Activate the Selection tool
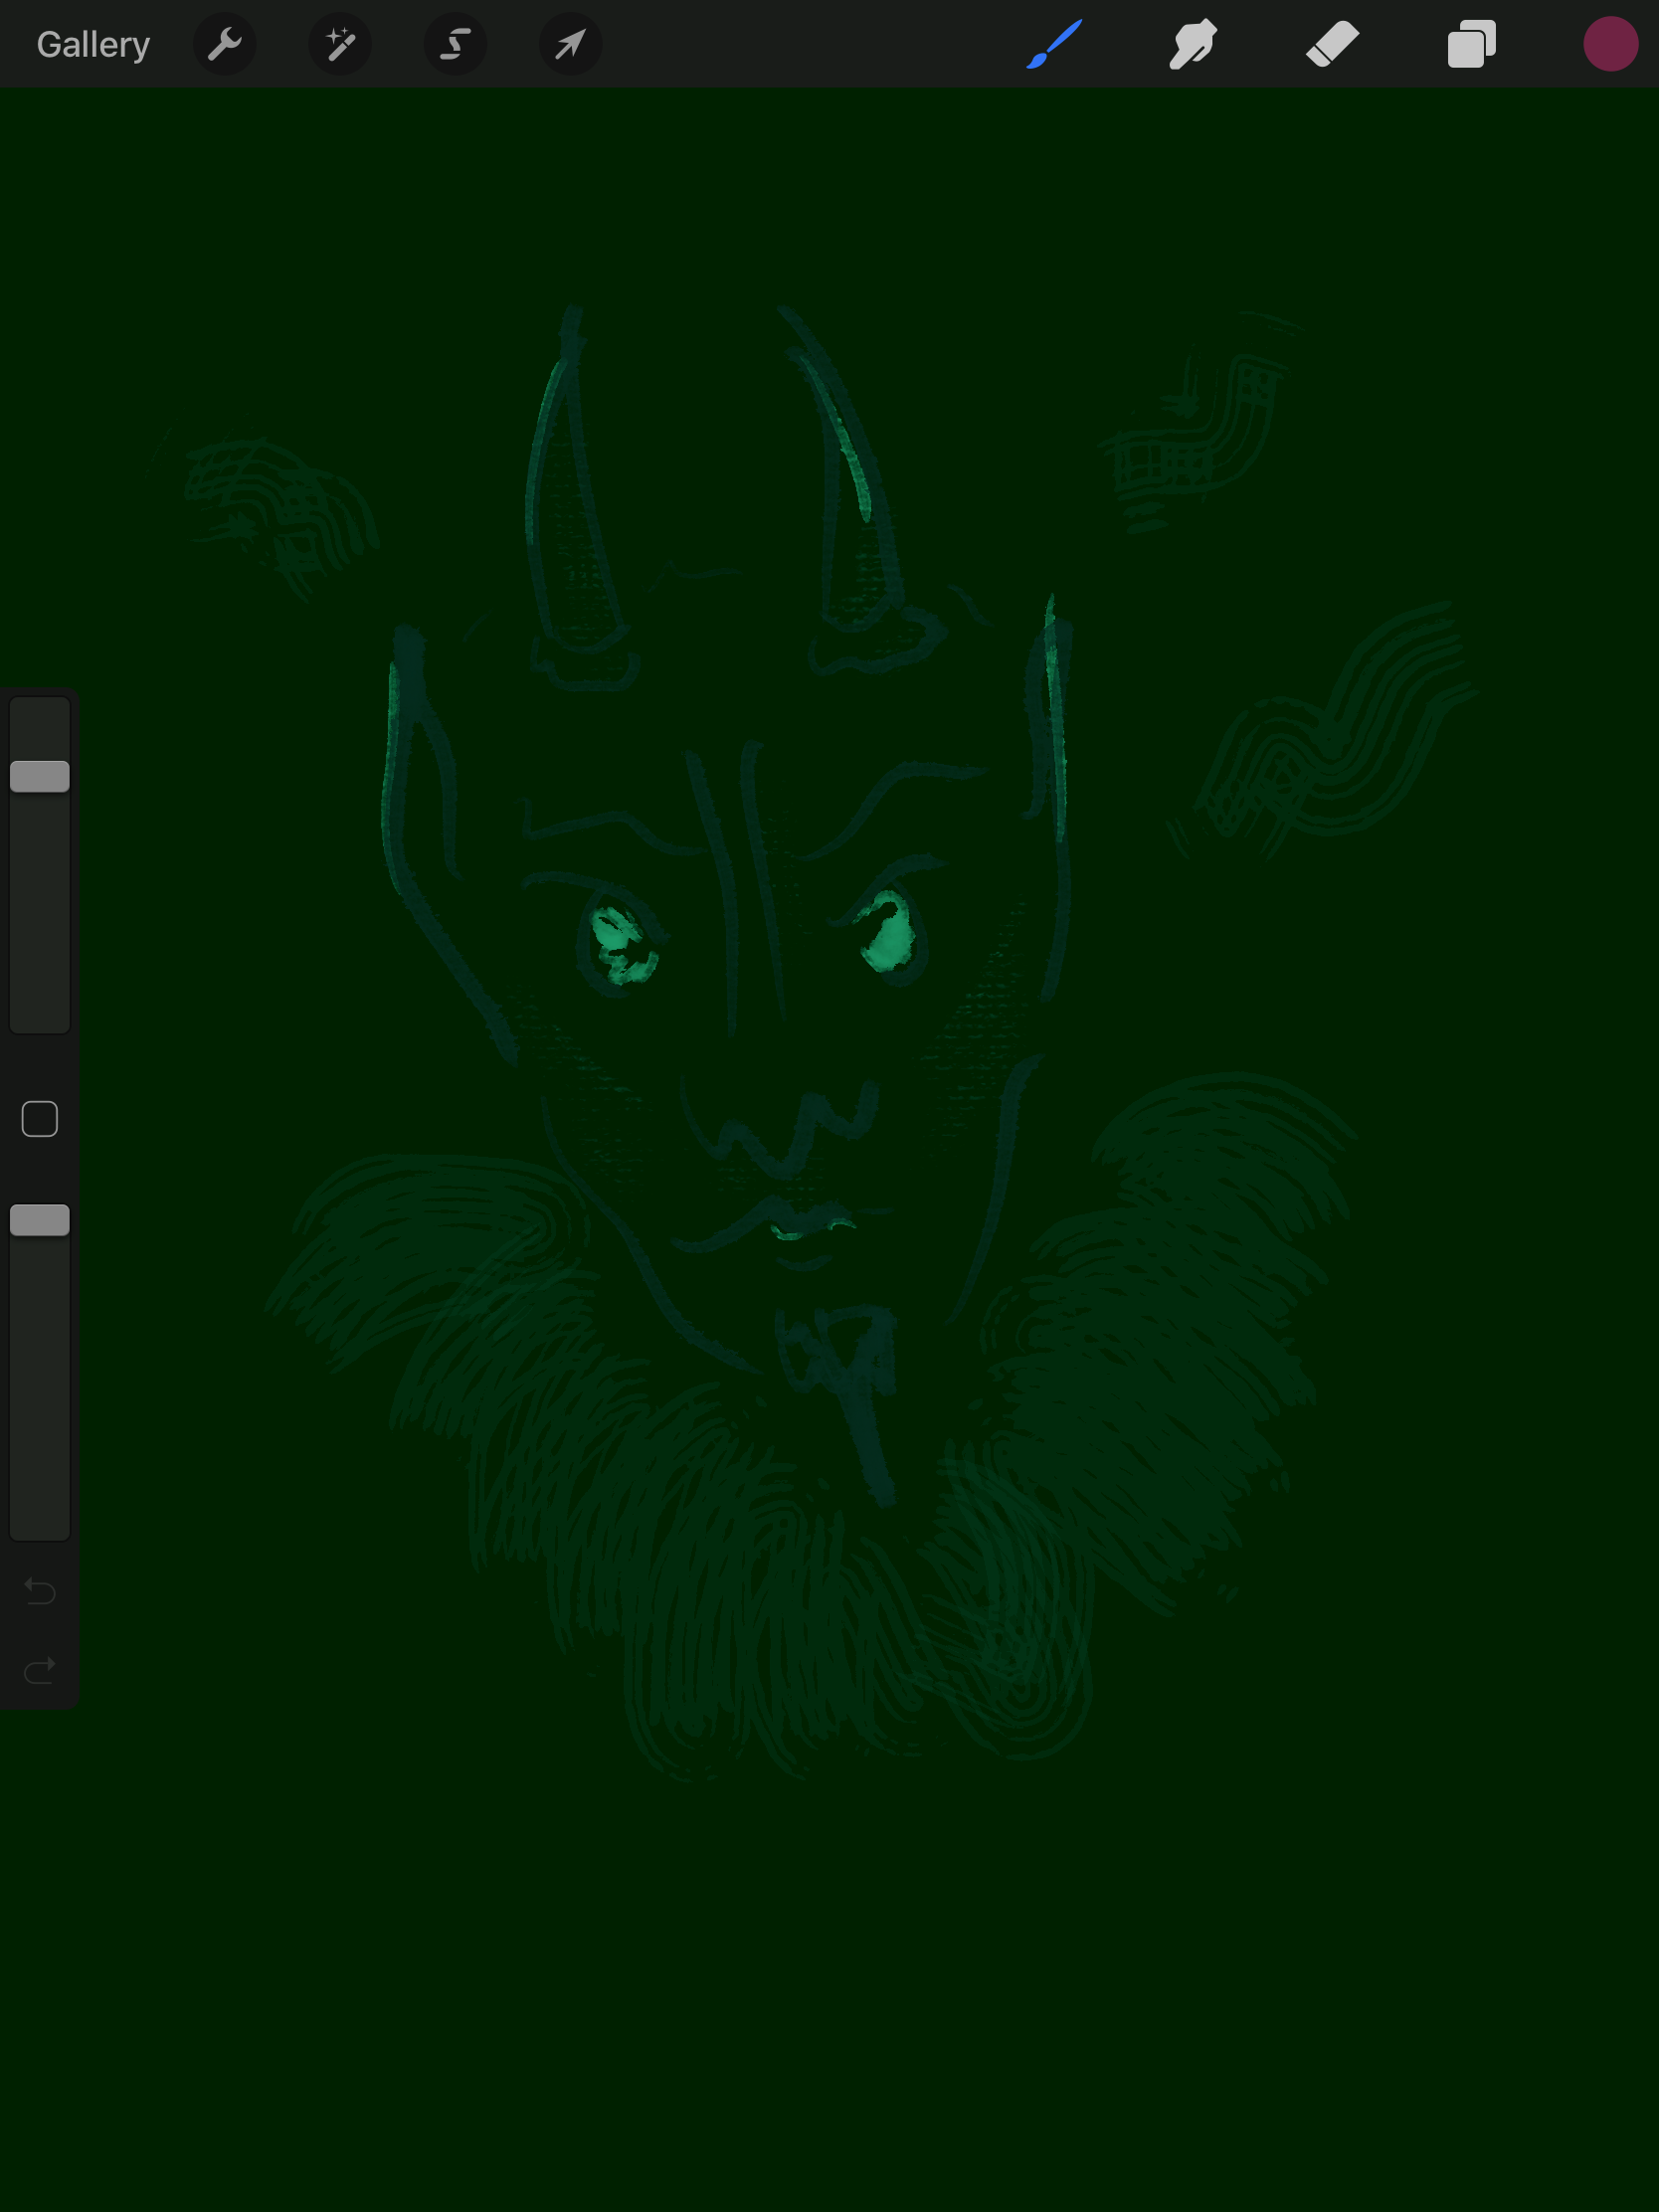The height and width of the screenshot is (2212, 1659). [455, 44]
